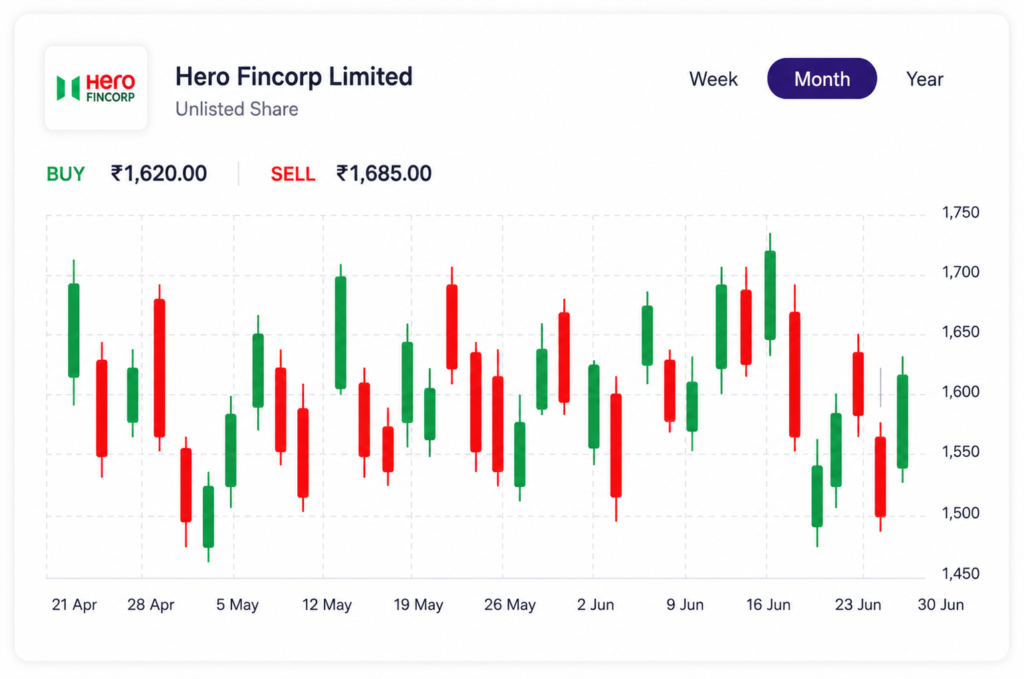
Task: Click the Hero Fincorp logo
Action: click(96, 88)
